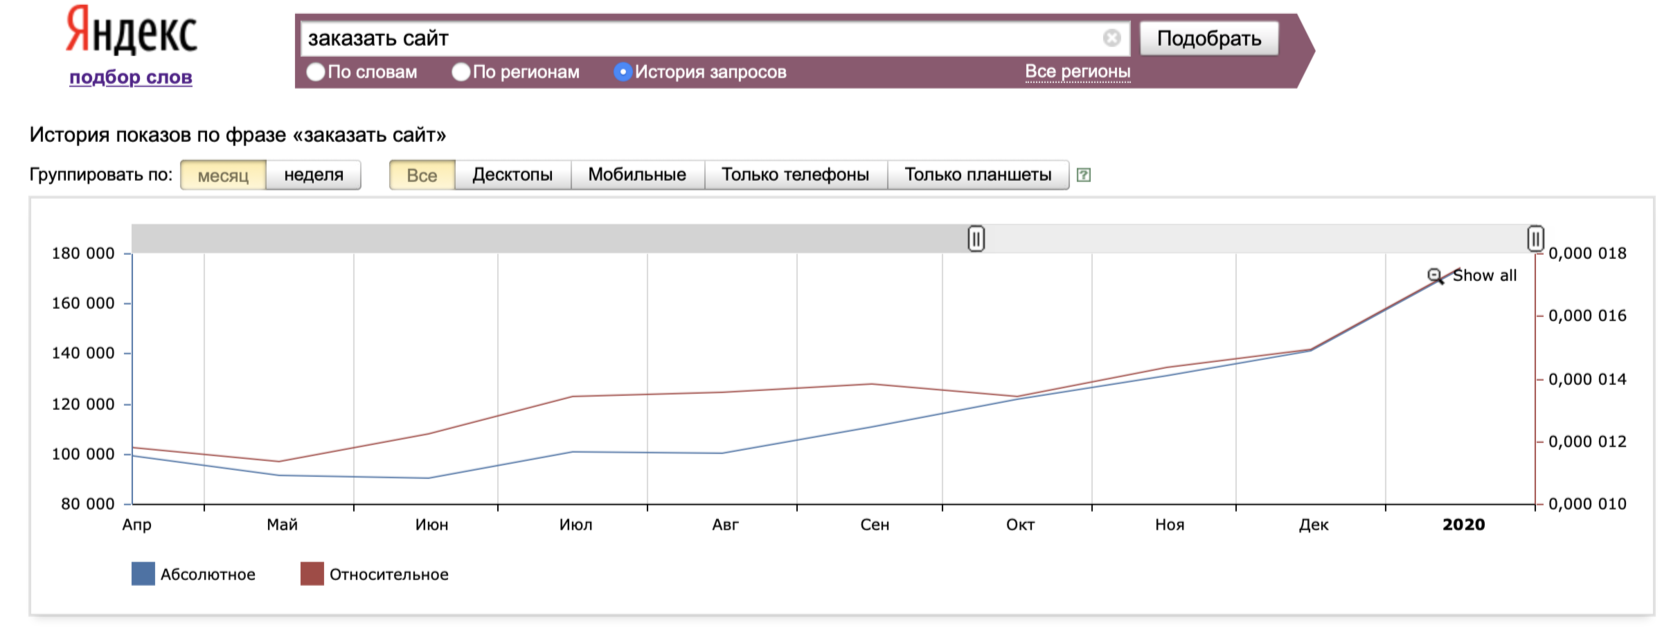Click the Yandex logo
The height and width of the screenshot is (640, 1680).
click(131, 31)
